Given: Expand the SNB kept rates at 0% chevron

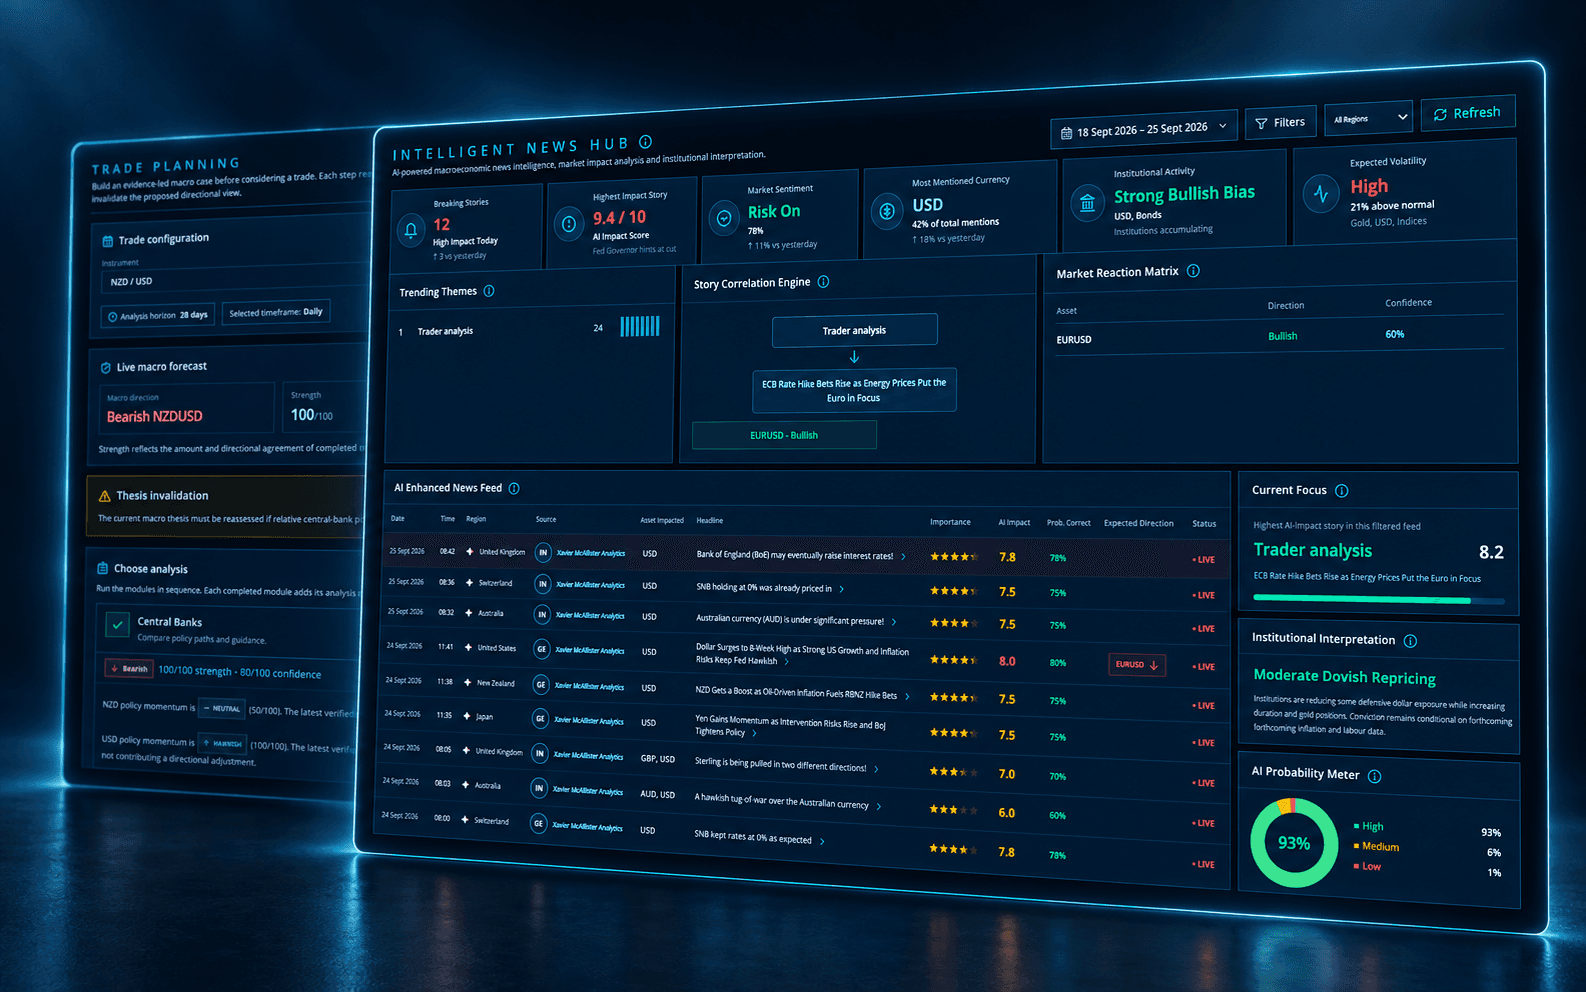Looking at the screenshot, I should [822, 842].
